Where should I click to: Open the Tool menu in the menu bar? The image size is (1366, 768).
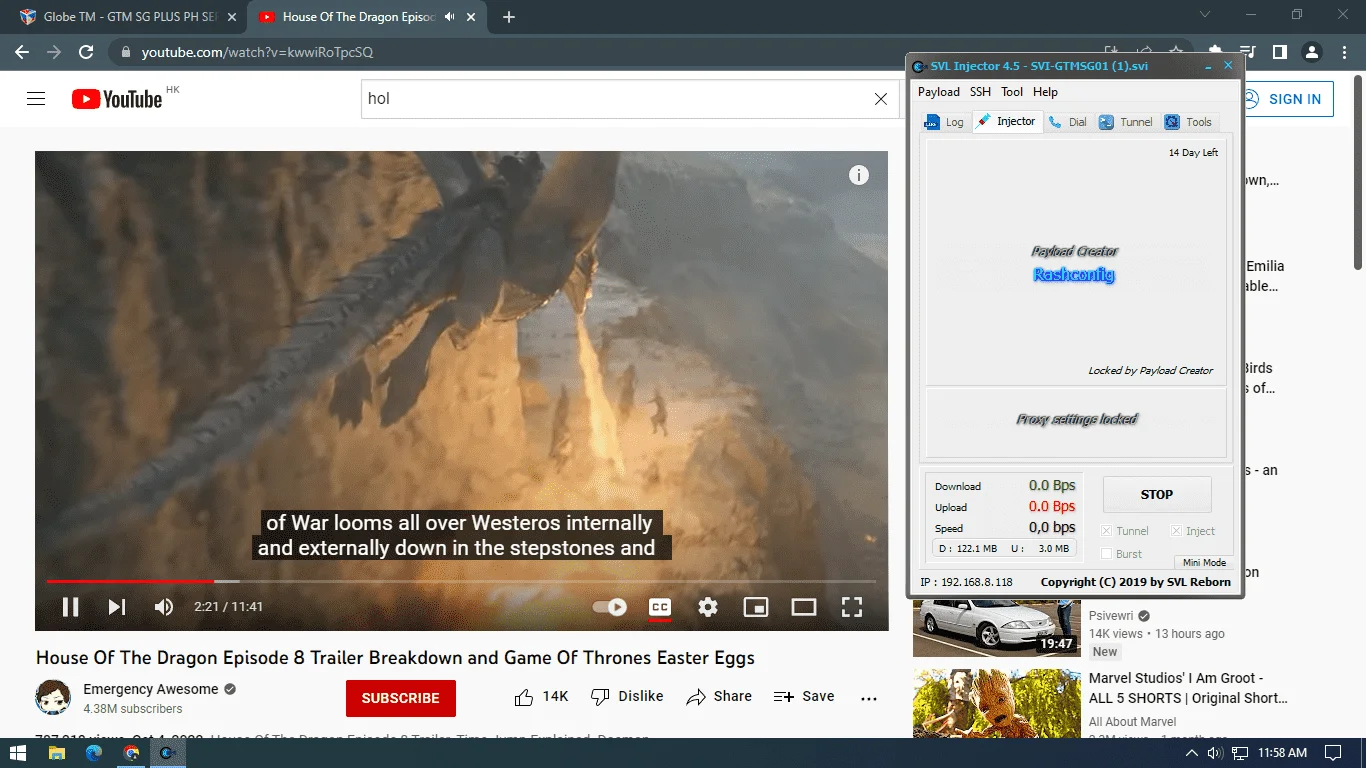(x=1012, y=92)
